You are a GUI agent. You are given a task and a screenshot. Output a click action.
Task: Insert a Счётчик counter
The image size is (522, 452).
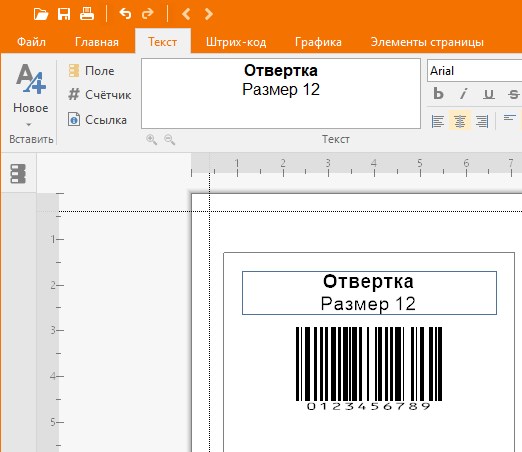(x=100, y=95)
